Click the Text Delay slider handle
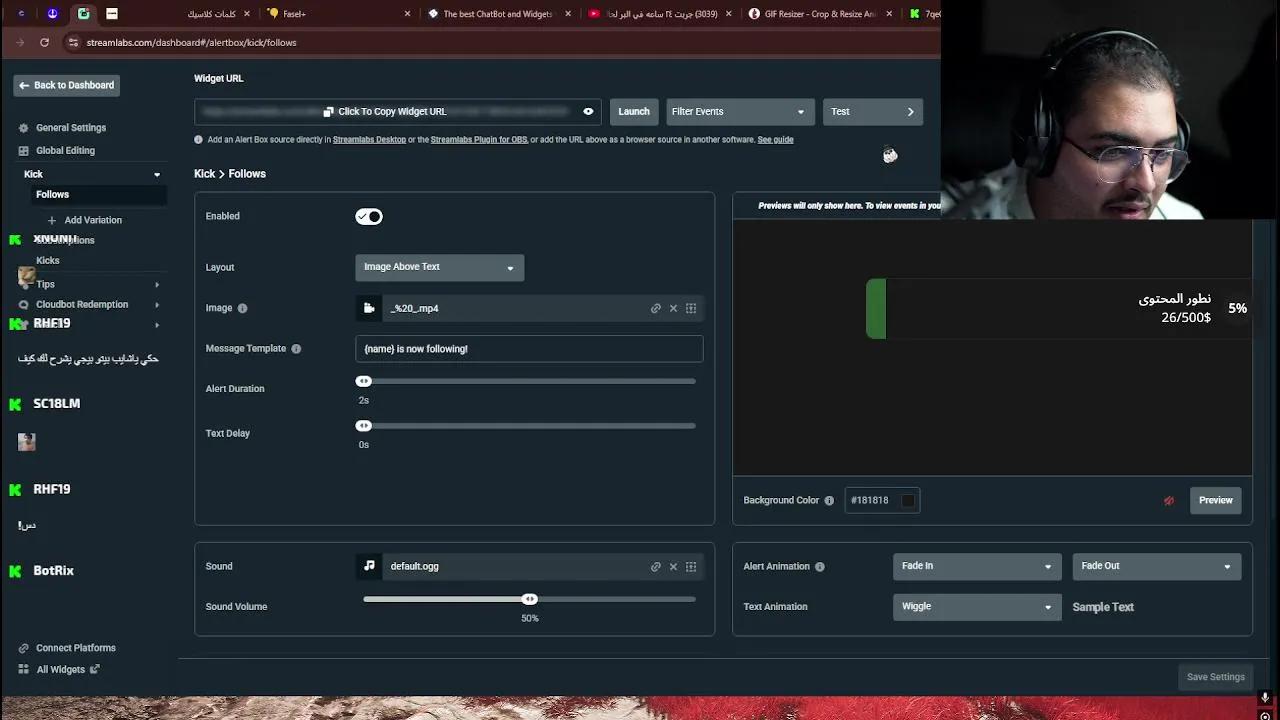The width and height of the screenshot is (1280, 720). tap(364, 426)
